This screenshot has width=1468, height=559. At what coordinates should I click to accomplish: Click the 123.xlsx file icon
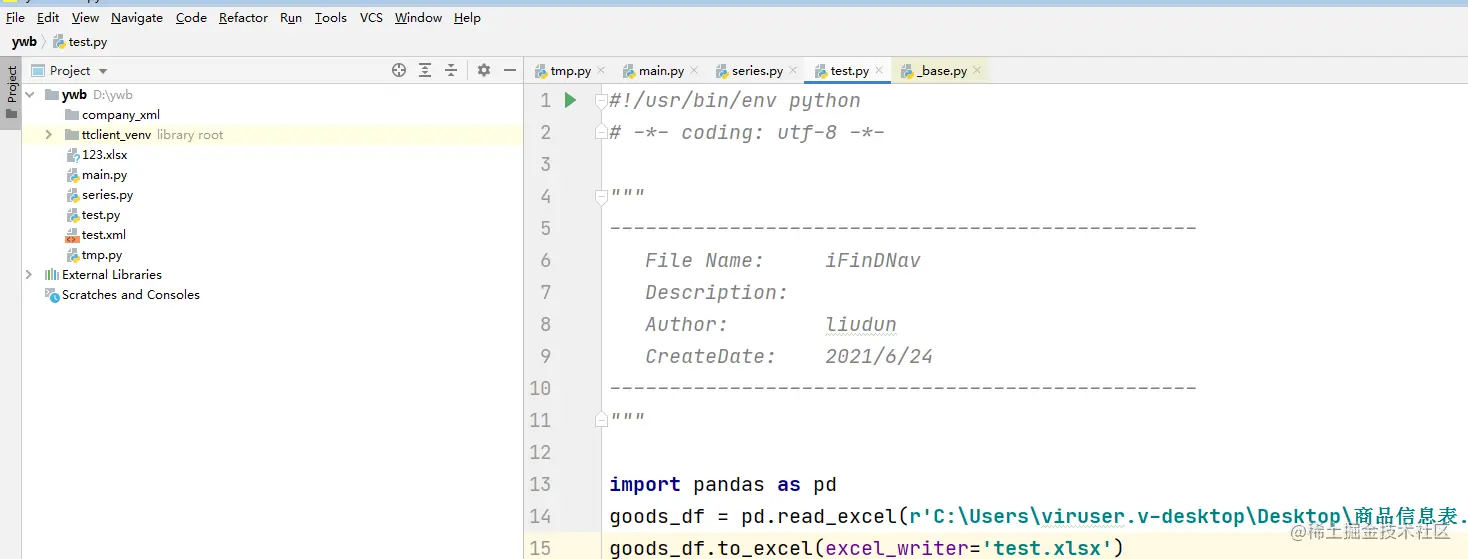pyautogui.click(x=72, y=155)
